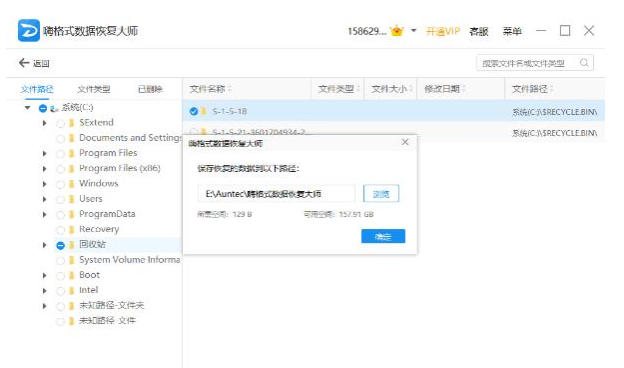Click the app logo icon
The width and height of the screenshot is (624, 368).
(29, 30)
